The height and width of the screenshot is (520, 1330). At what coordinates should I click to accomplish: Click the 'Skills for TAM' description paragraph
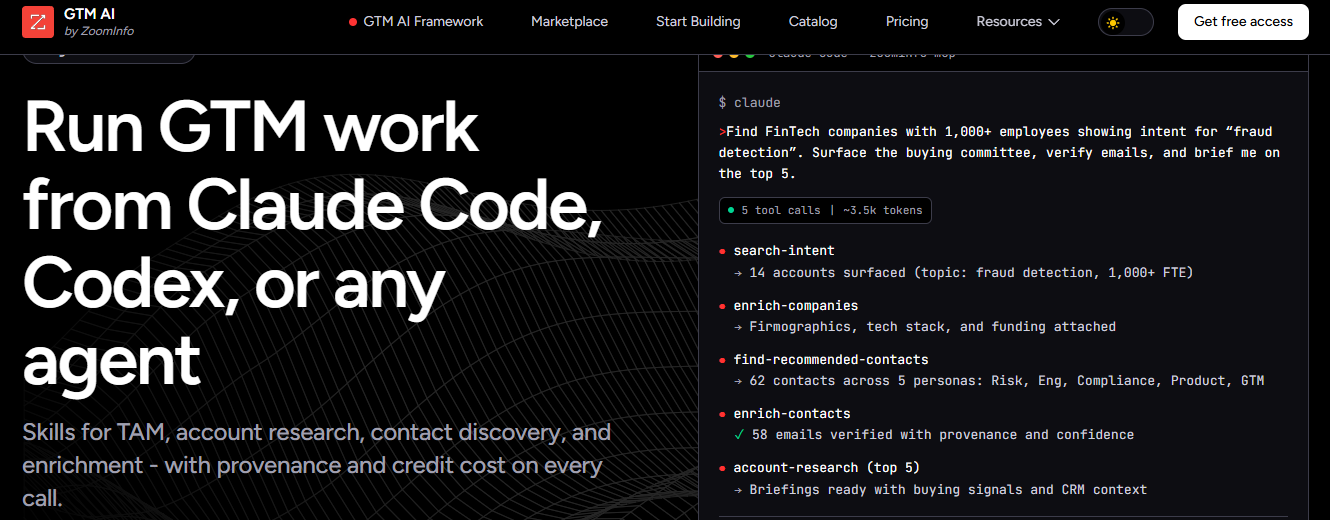pos(317,465)
